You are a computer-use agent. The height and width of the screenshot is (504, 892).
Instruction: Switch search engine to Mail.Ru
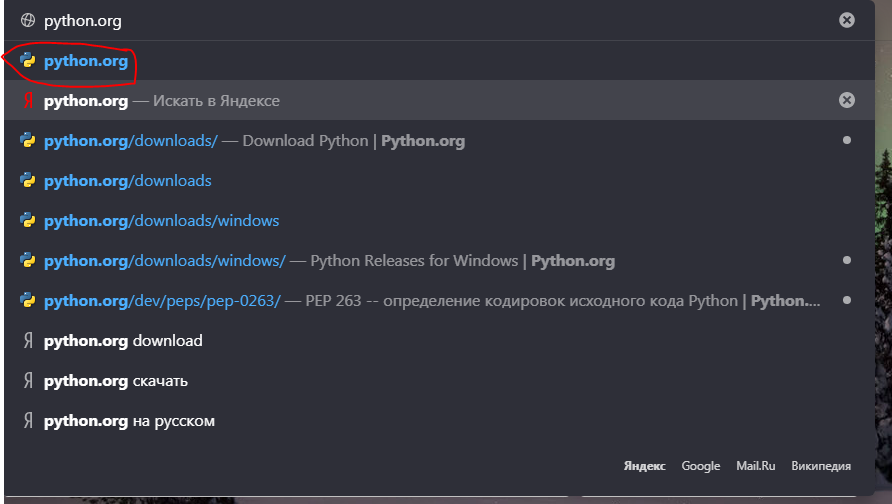point(755,466)
